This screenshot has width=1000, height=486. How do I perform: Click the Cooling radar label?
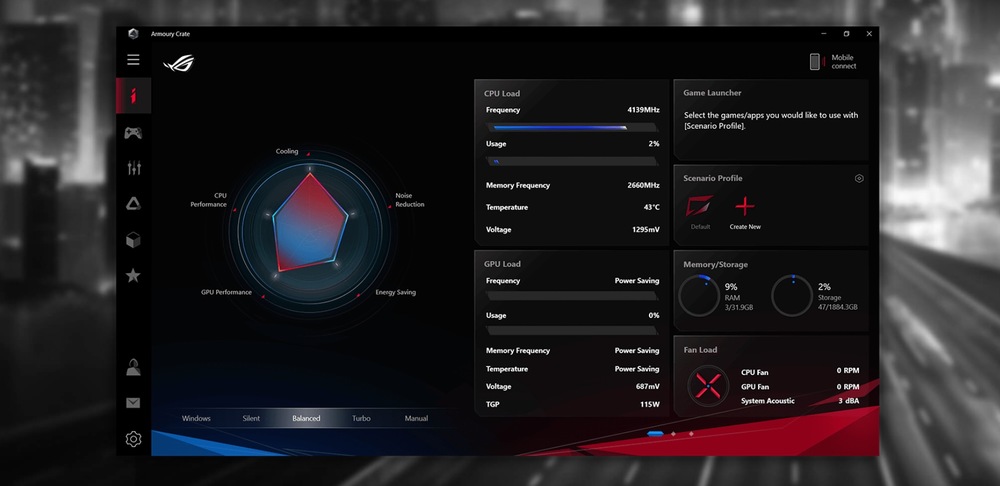pos(287,152)
